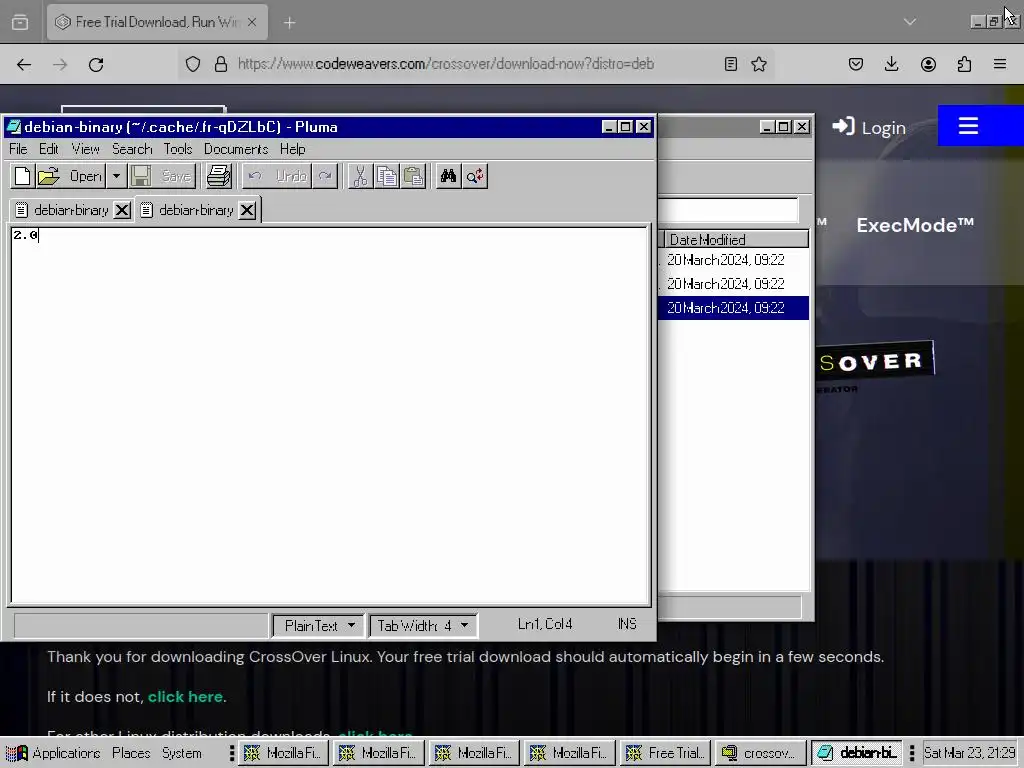Open the File menu in Pluma
The width and height of the screenshot is (1024, 768).
pos(18,149)
